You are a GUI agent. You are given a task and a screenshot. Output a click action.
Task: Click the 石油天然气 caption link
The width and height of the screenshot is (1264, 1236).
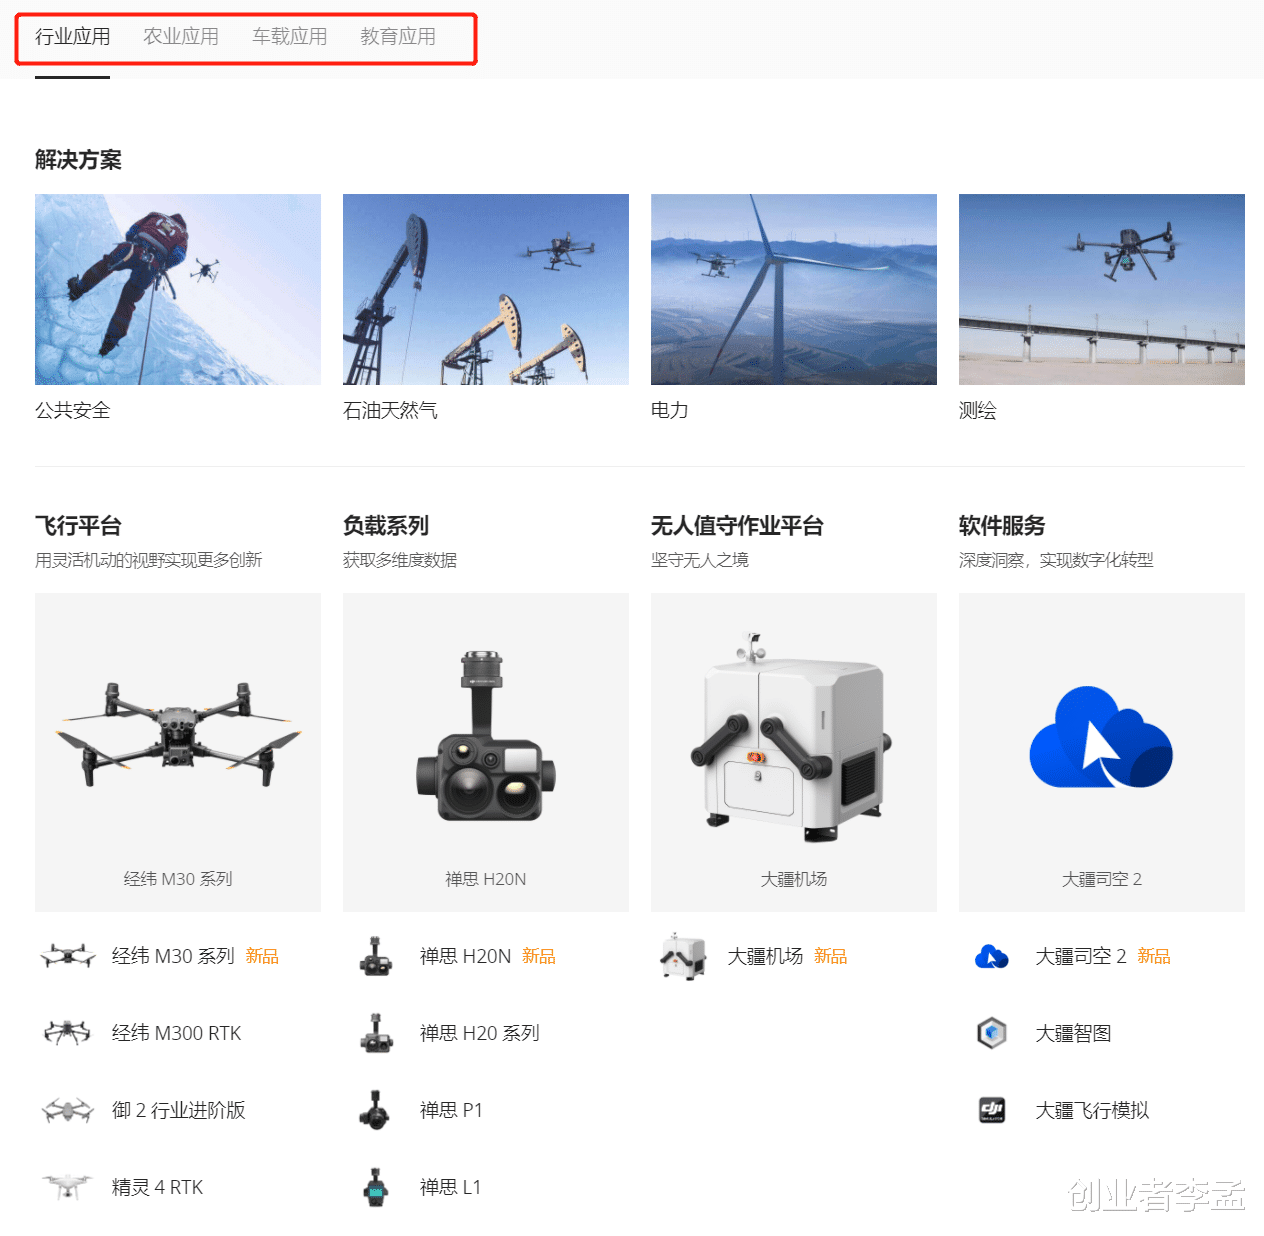coord(390,410)
